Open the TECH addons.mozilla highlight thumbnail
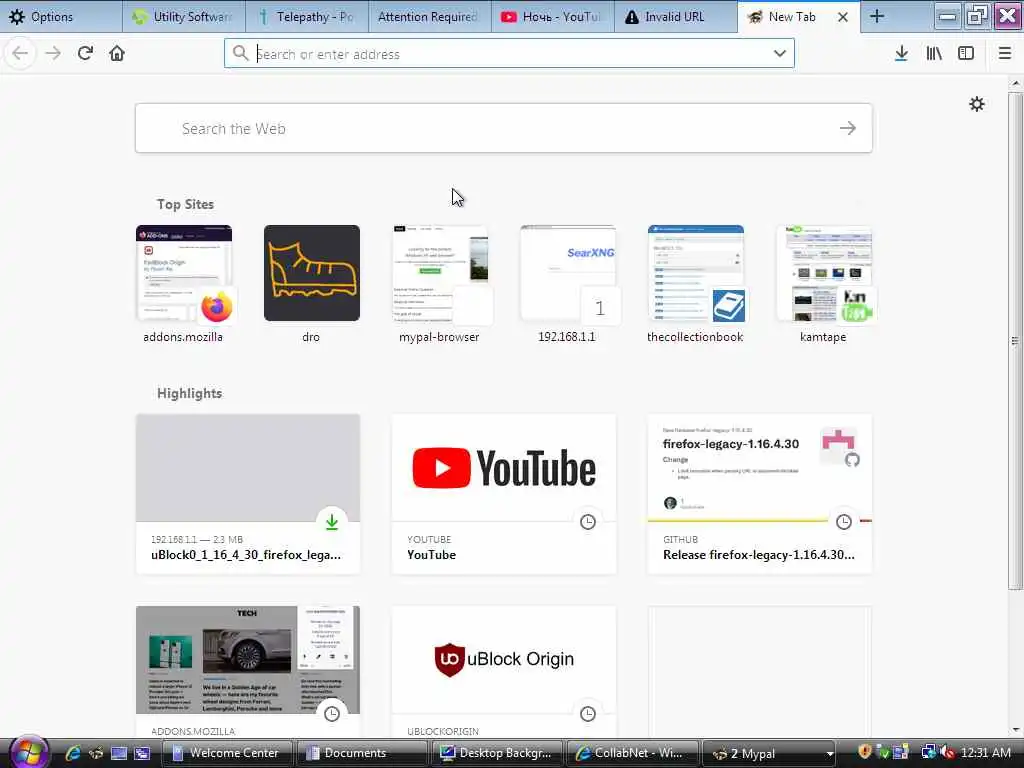1024x768 pixels. tap(248, 660)
